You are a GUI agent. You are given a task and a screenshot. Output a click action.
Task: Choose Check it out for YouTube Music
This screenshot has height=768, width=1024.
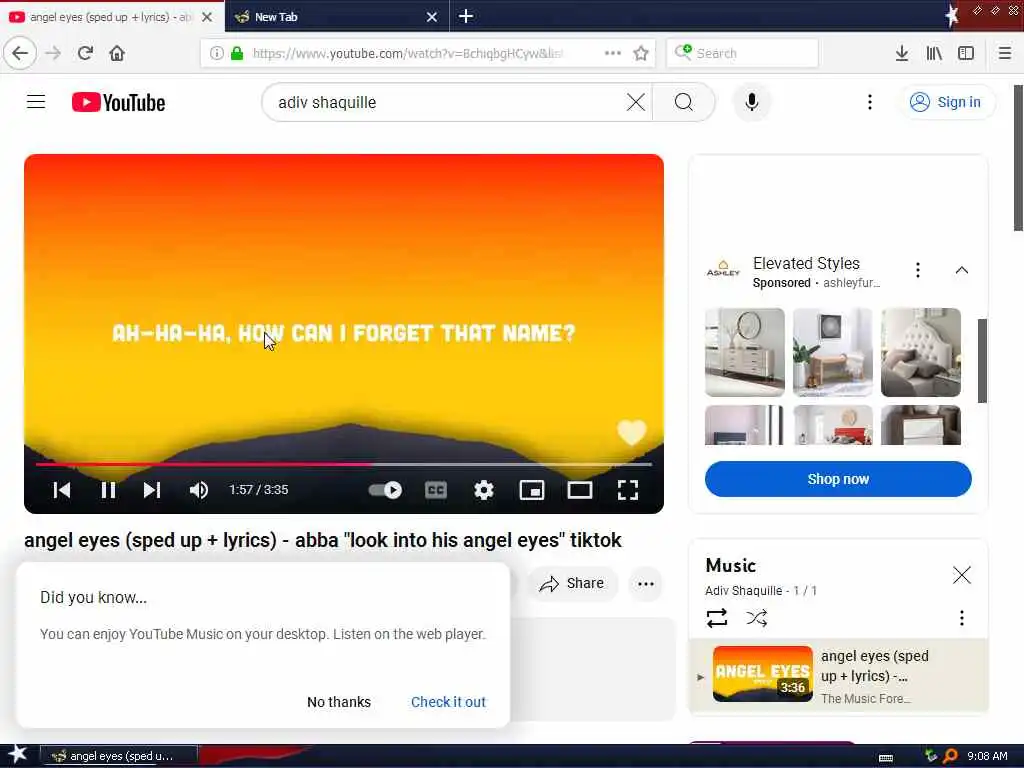[x=448, y=702]
